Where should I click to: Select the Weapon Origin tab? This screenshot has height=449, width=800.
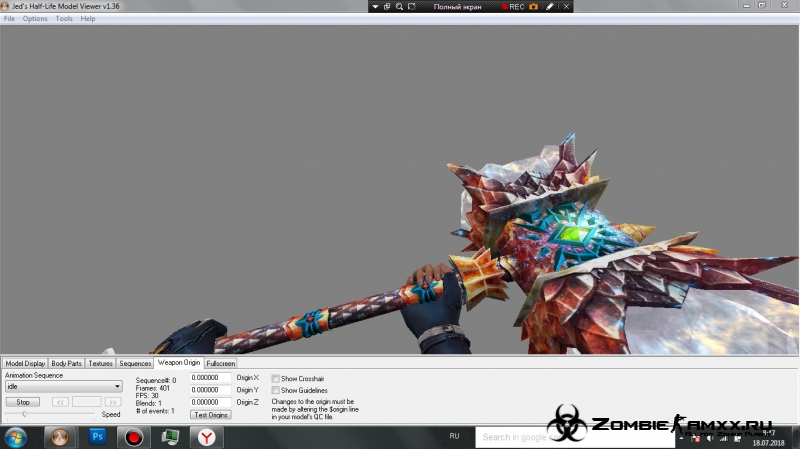(x=179, y=362)
